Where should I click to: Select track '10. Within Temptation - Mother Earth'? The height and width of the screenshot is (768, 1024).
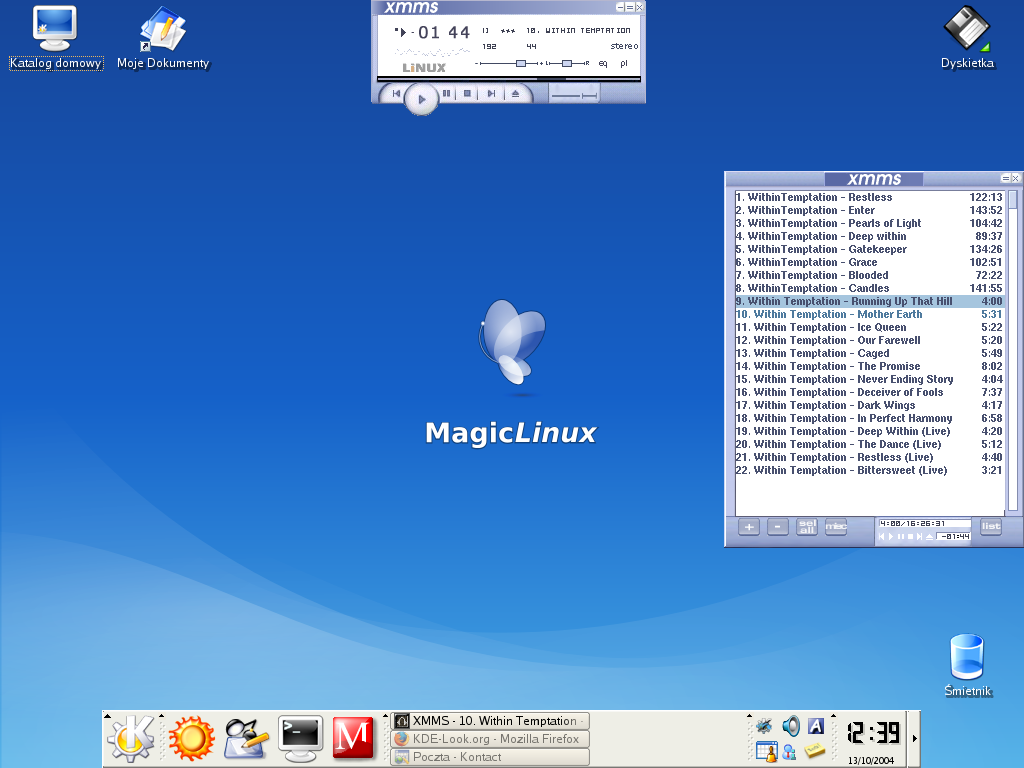[869, 314]
